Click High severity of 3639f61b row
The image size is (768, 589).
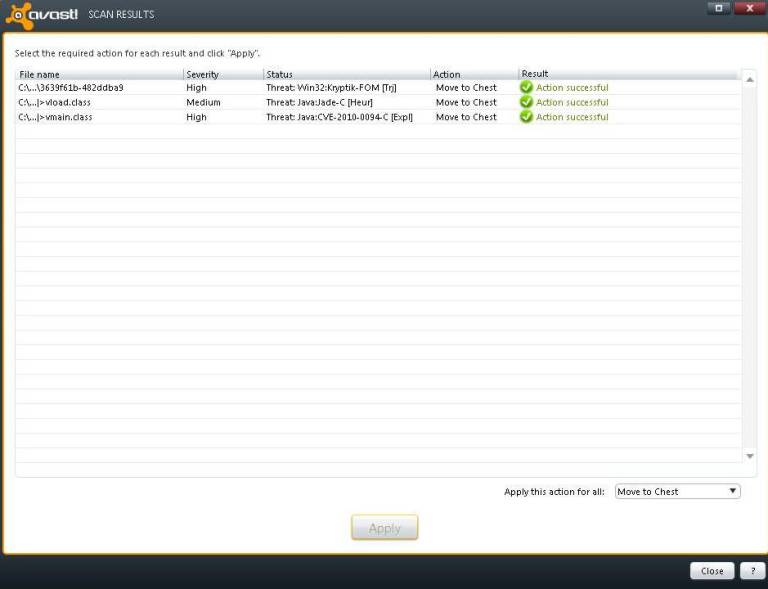pos(196,88)
